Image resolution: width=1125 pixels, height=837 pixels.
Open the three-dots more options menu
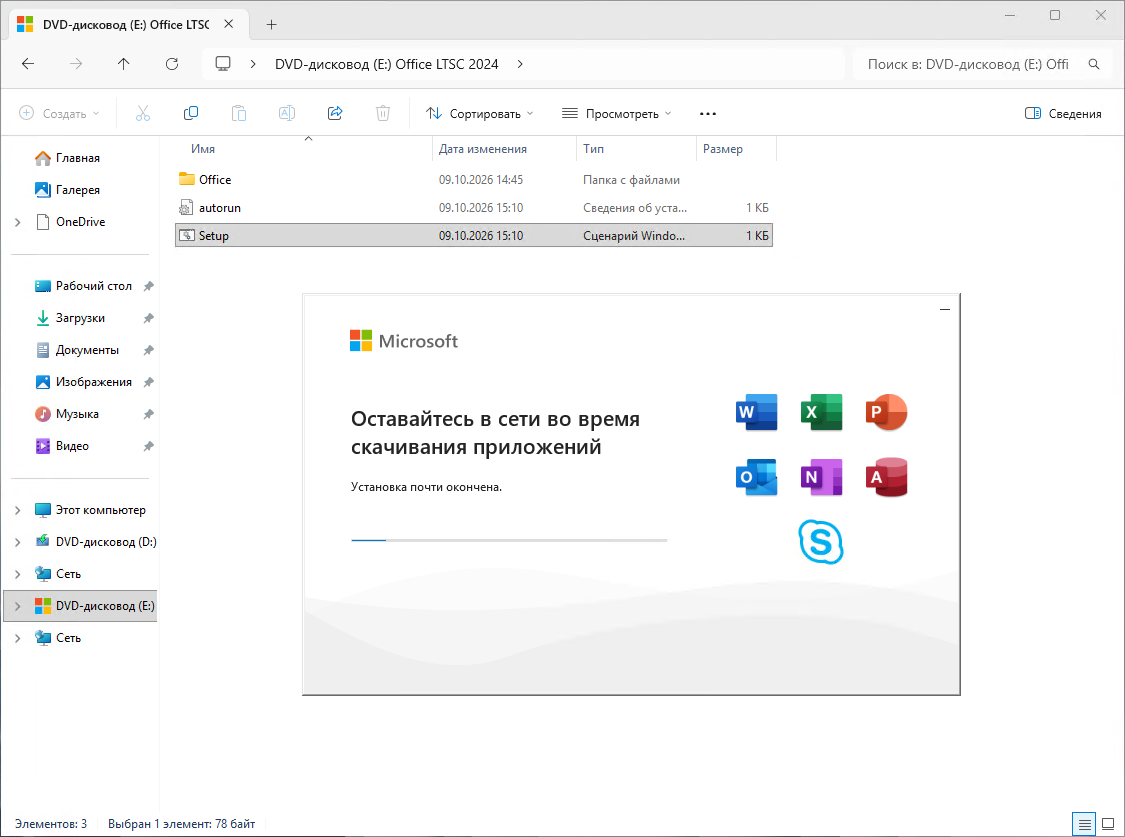(x=707, y=113)
